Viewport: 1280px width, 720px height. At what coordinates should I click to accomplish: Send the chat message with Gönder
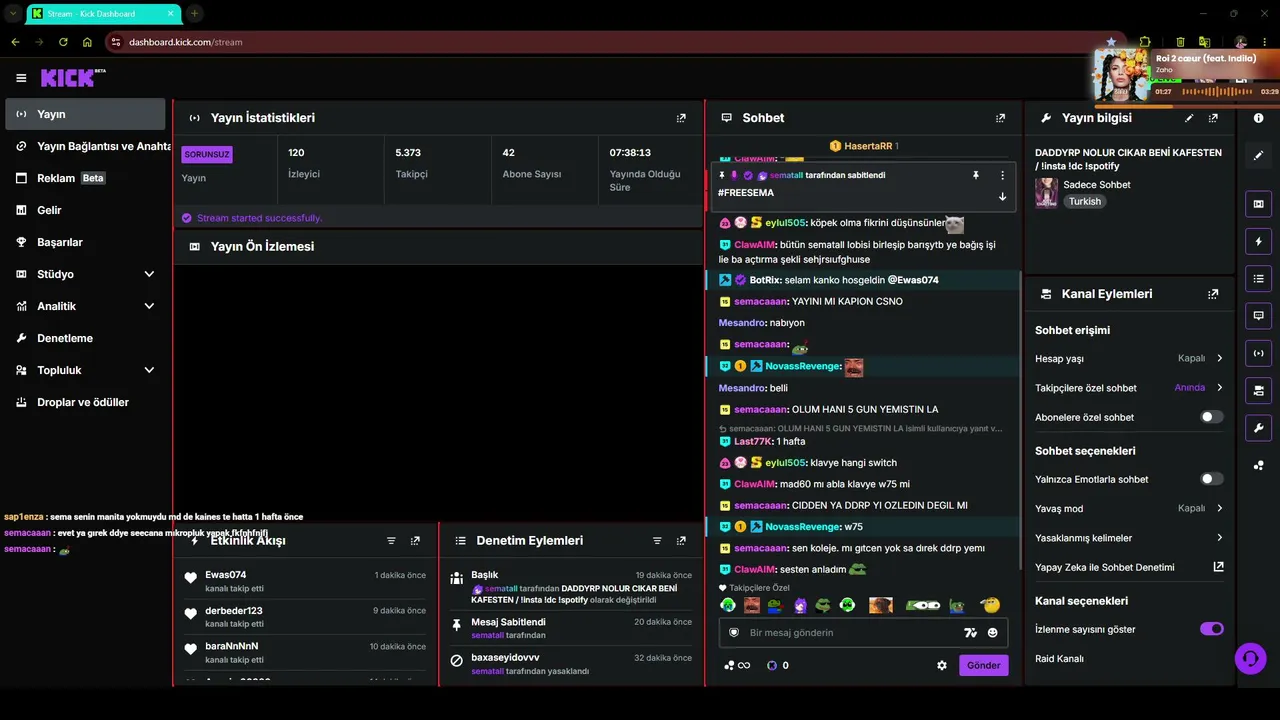983,665
